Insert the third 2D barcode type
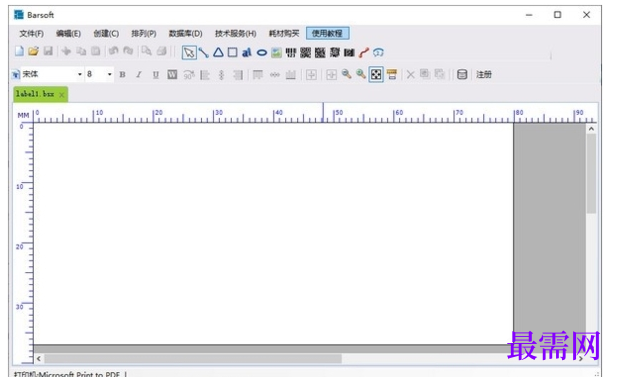Viewport: 619px width, 377px height. 335,53
